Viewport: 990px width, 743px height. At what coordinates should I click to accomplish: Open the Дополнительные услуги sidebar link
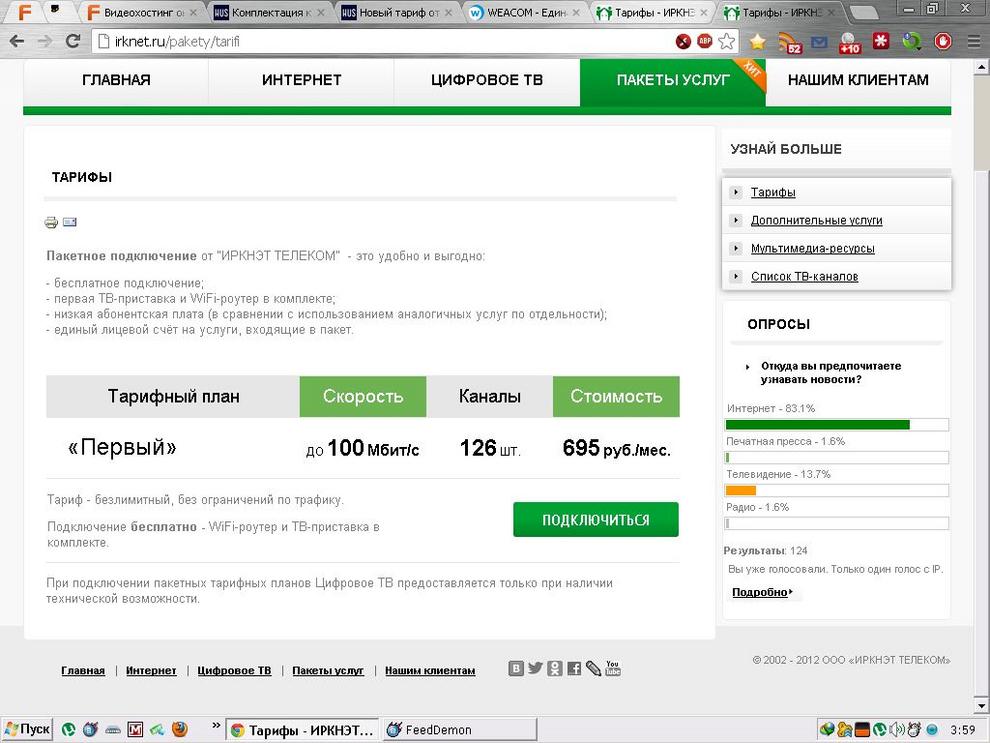tap(816, 220)
